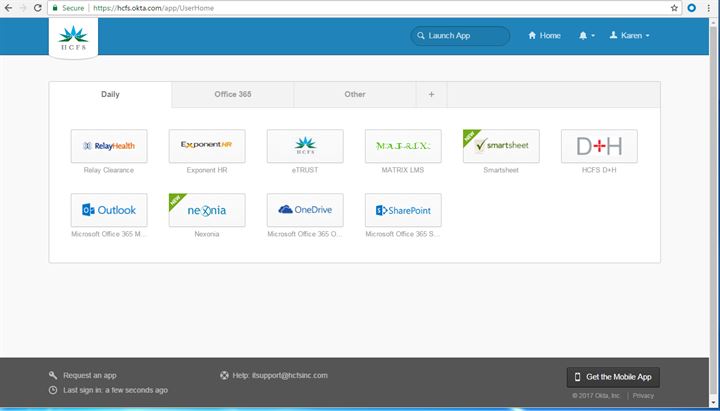This screenshot has width=720, height=411.
Task: Expand the notifications bell dropdown
Action: tap(587, 36)
